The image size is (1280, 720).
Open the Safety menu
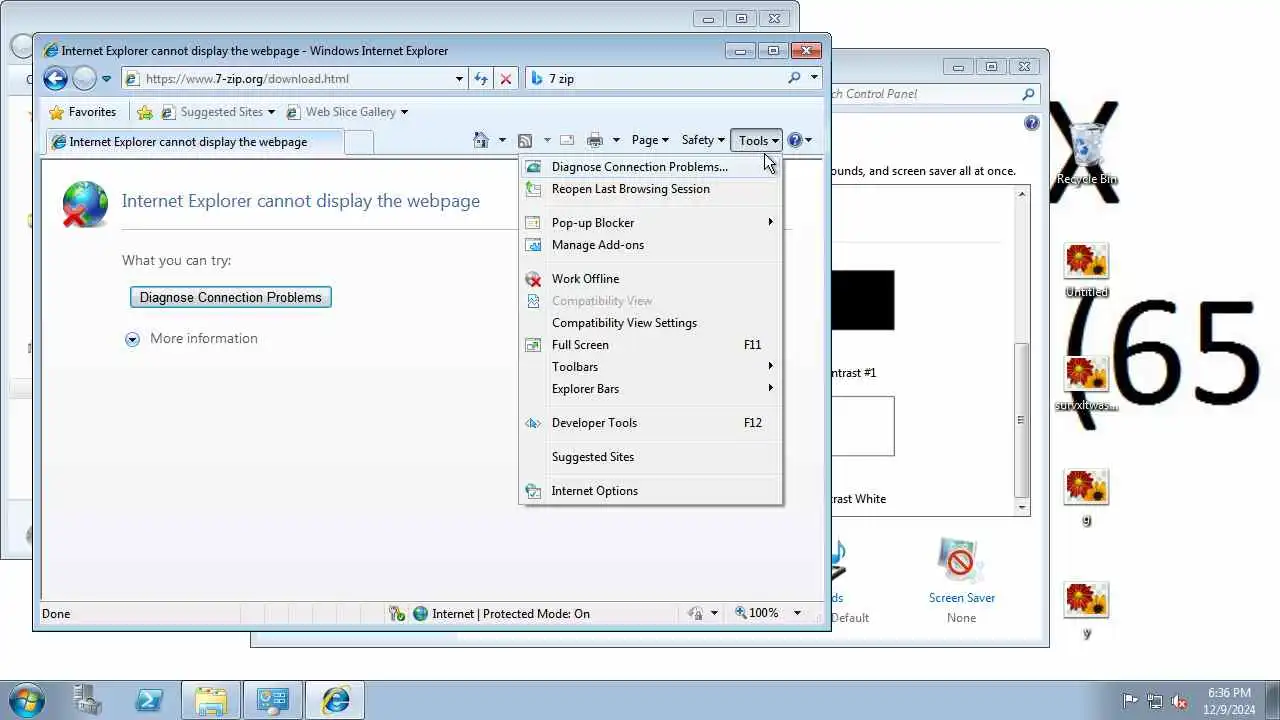pyautogui.click(x=703, y=141)
